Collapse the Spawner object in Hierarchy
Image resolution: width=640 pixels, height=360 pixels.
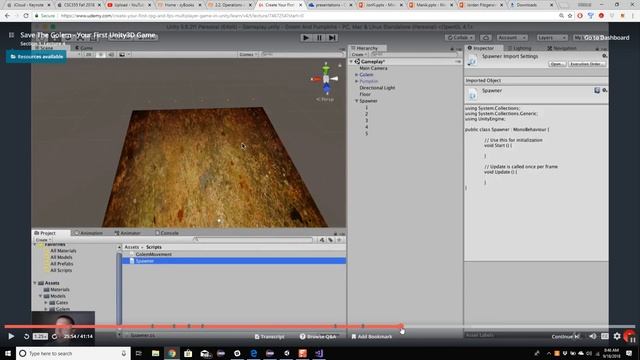tap(356, 101)
